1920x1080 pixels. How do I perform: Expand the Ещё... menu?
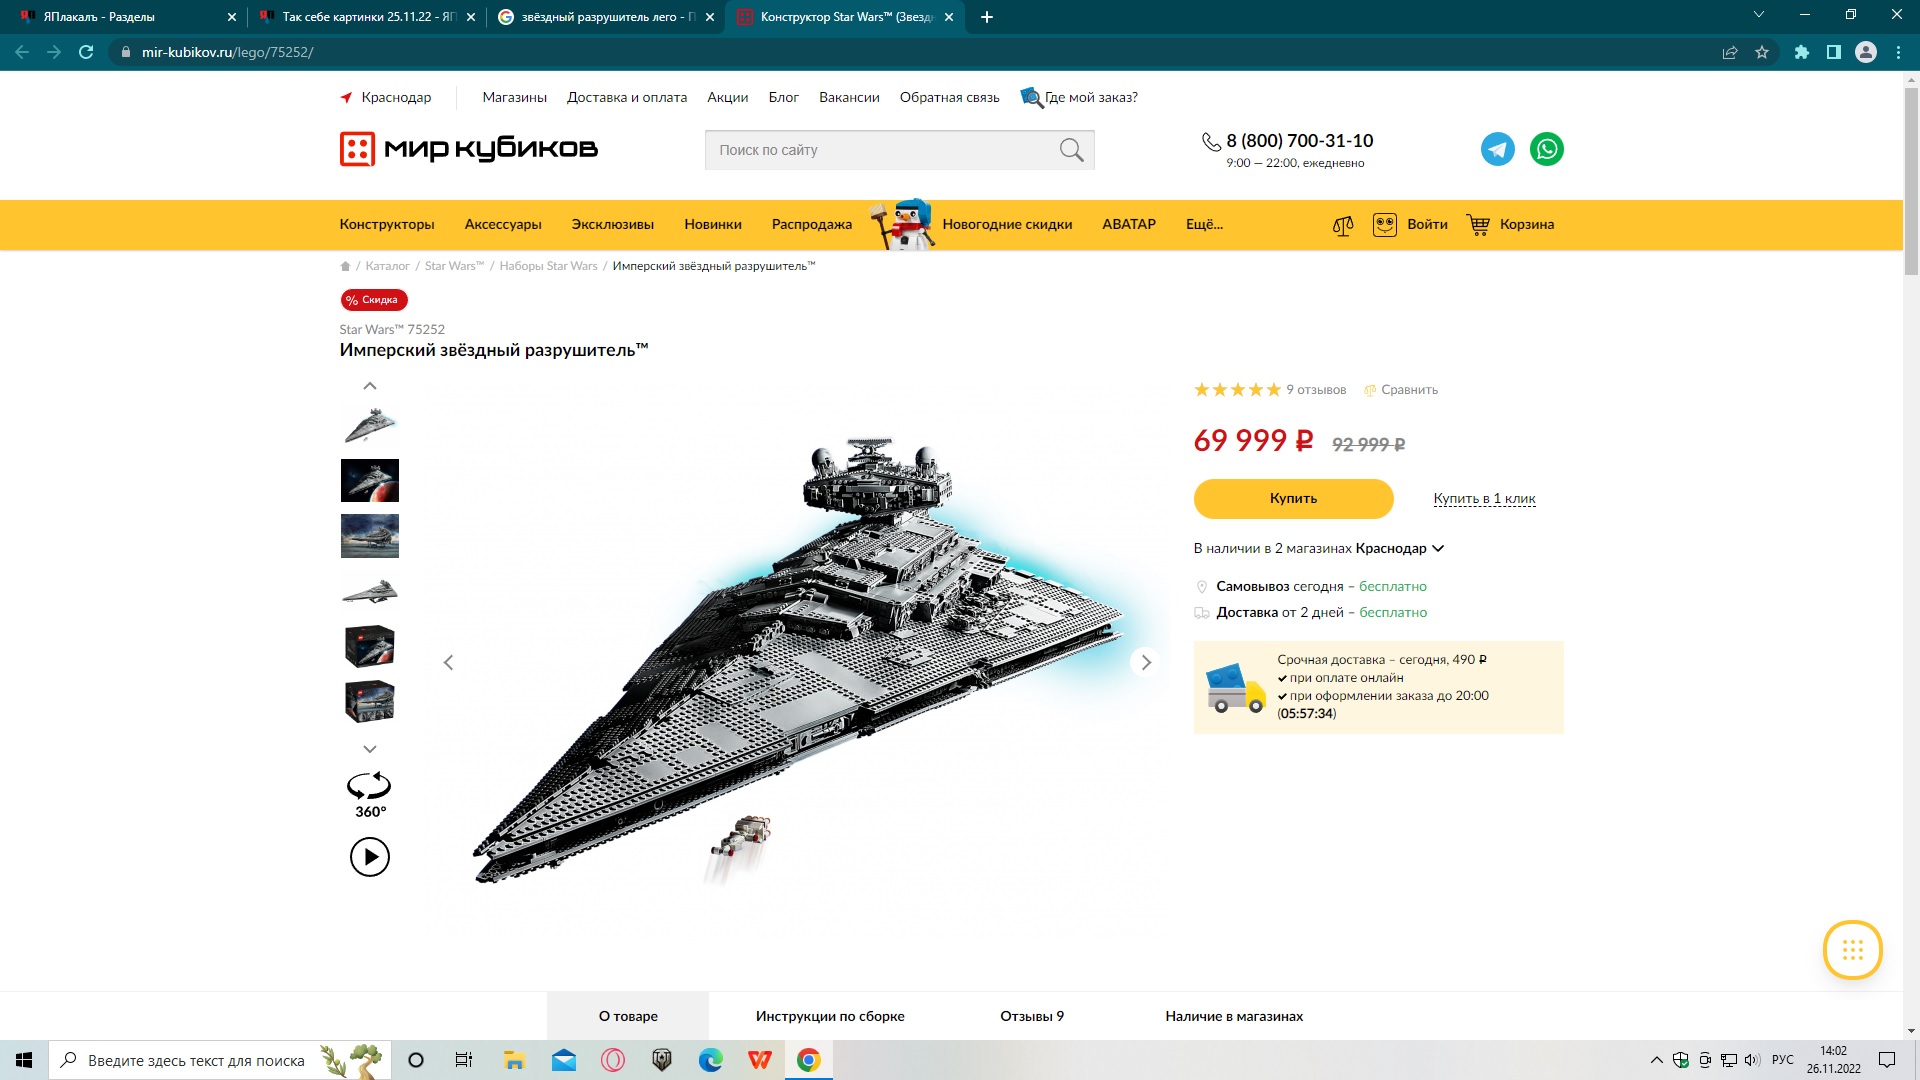tap(1204, 225)
